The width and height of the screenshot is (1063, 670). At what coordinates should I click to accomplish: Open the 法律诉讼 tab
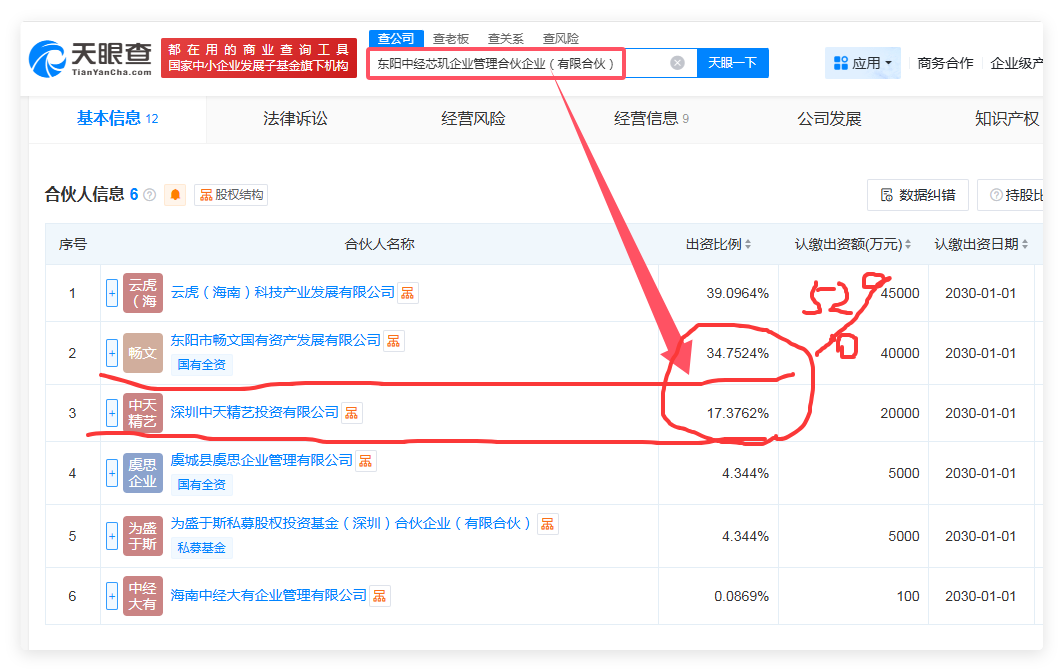(x=295, y=119)
